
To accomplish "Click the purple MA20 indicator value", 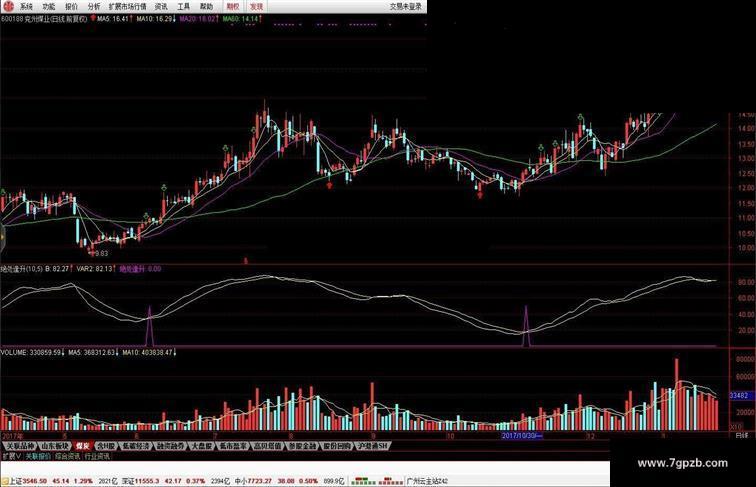I will pyautogui.click(x=197, y=19).
